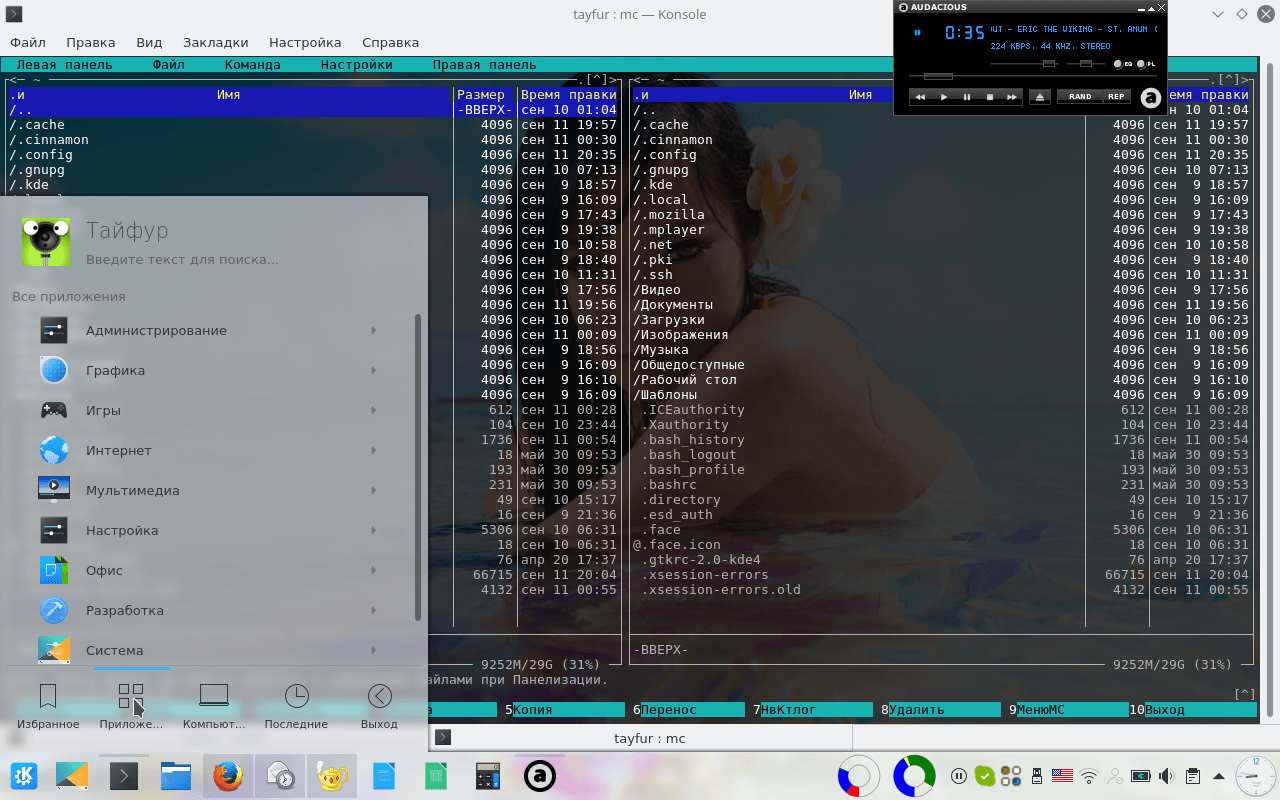Click the Удалить function key button
Viewport: 1280px width, 800px height.
click(916, 710)
